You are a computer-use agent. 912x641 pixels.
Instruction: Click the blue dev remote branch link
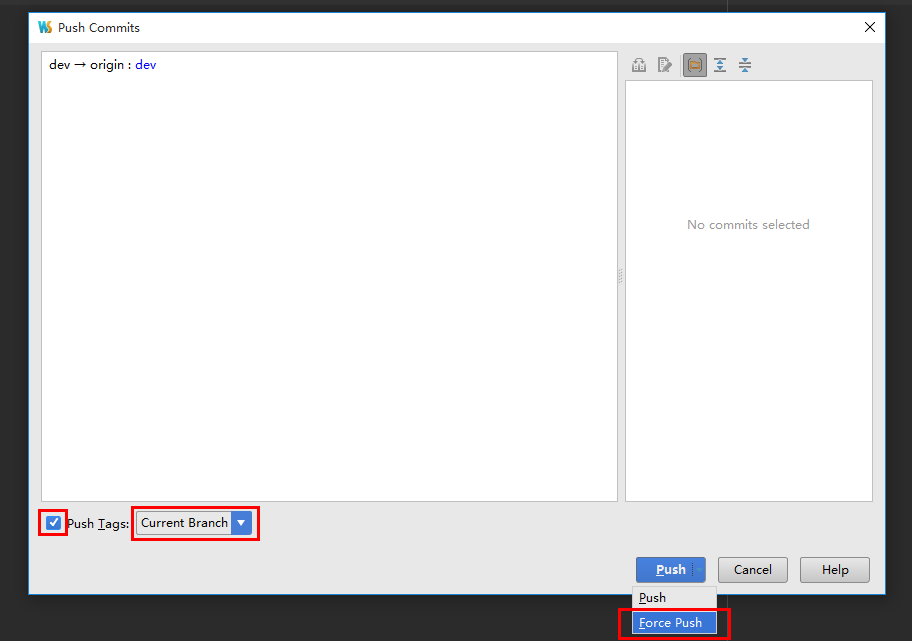145,65
